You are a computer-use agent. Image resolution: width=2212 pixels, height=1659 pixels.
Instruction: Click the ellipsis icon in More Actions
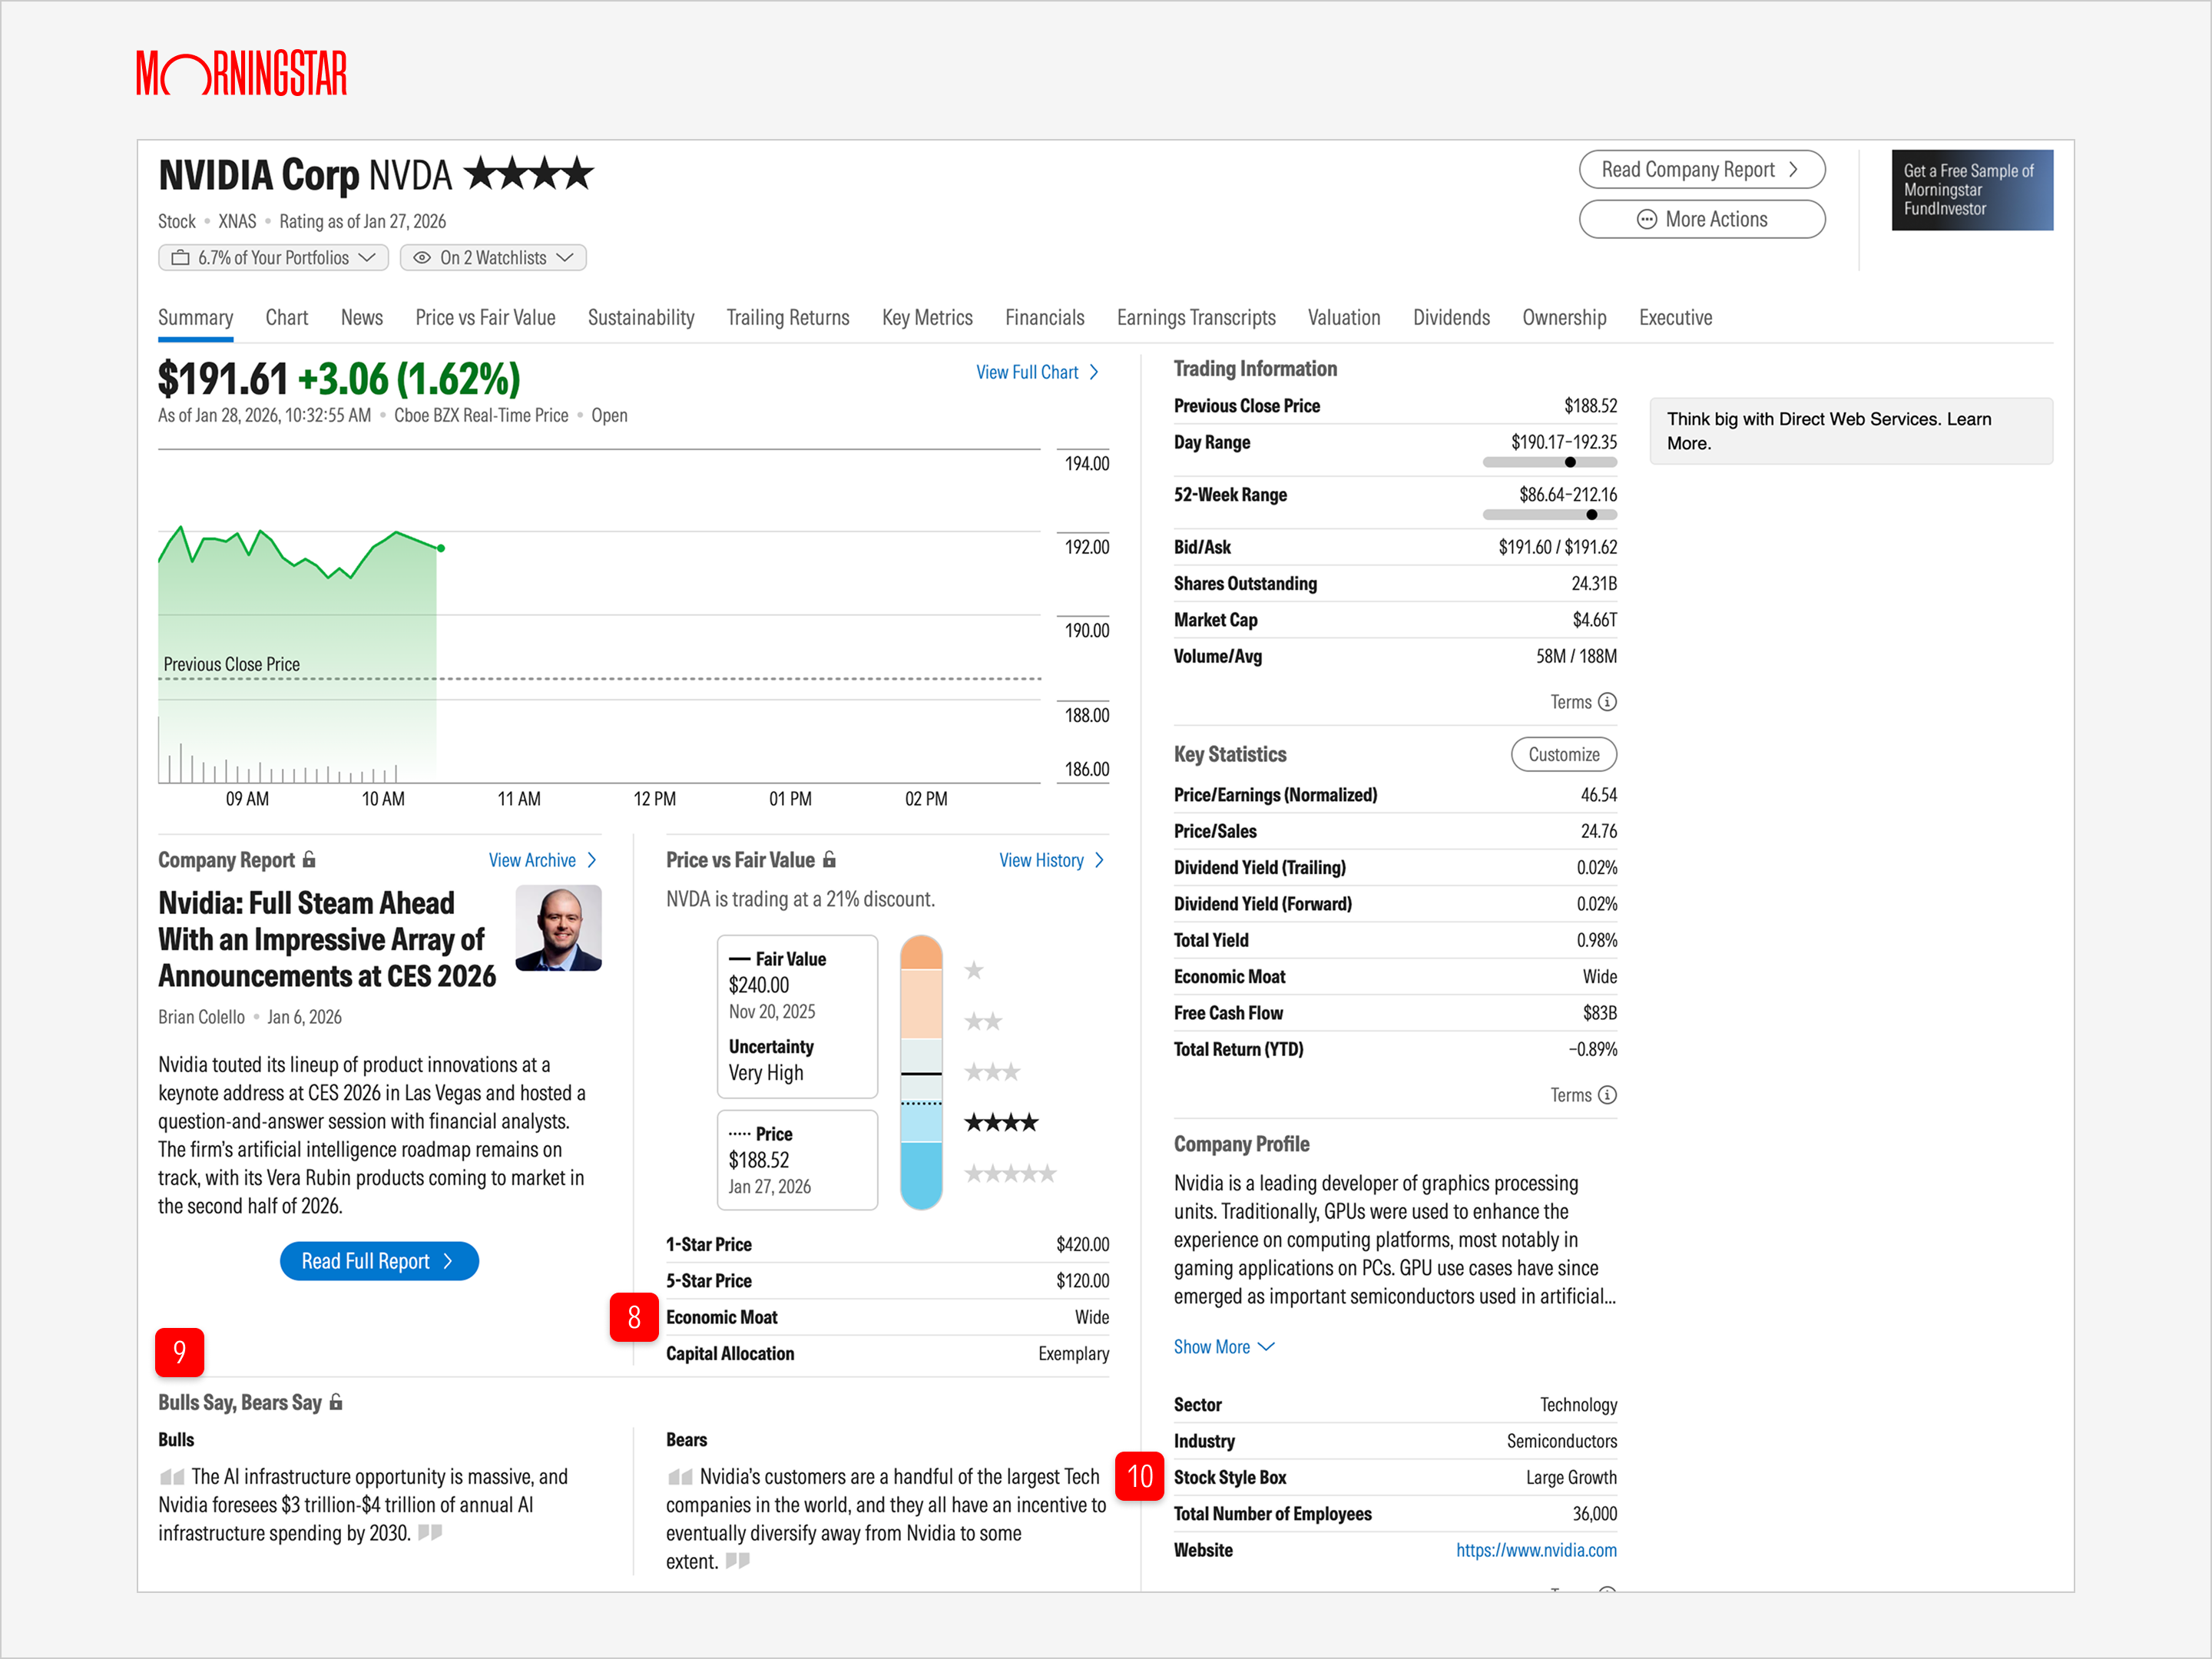[x=1646, y=219]
